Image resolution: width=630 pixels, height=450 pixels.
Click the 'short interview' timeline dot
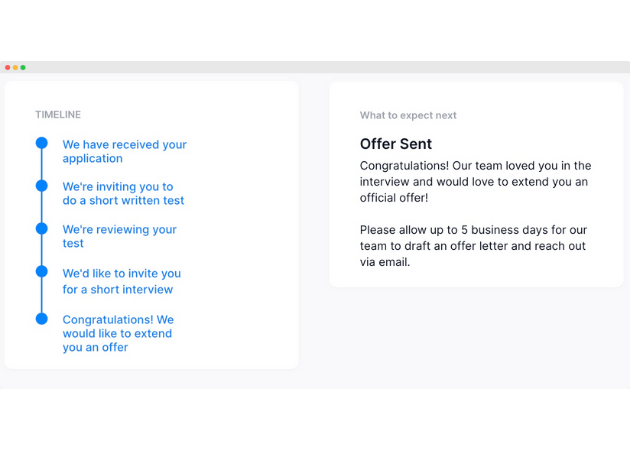coord(41,272)
